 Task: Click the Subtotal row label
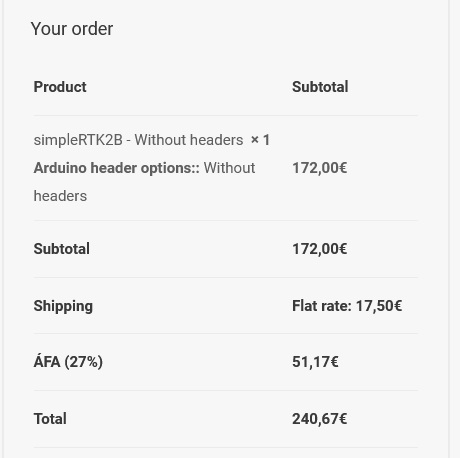point(62,249)
